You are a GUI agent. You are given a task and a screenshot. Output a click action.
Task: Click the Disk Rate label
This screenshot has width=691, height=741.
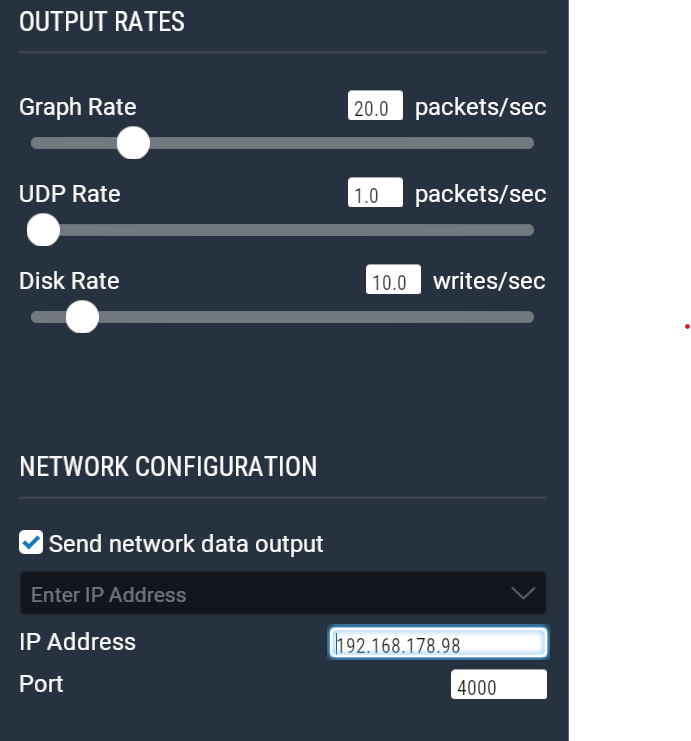69,281
